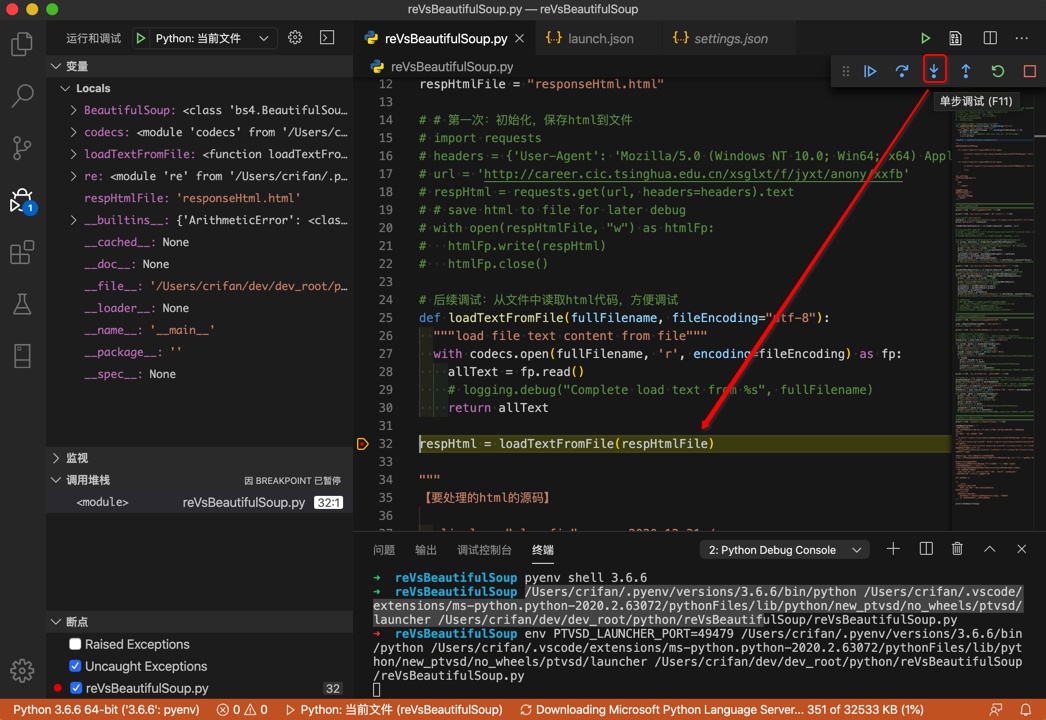Click the Python: 当前文件 debug status item
The height and width of the screenshot is (720, 1046).
394,709
